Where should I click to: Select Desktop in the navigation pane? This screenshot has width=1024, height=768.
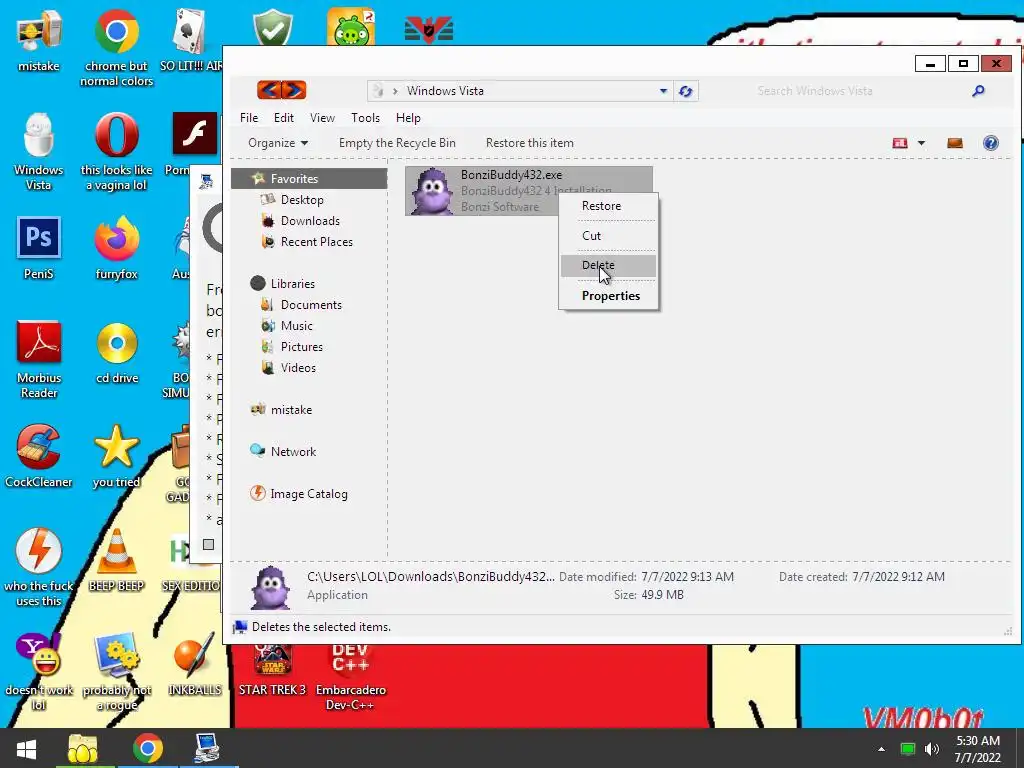click(302, 200)
